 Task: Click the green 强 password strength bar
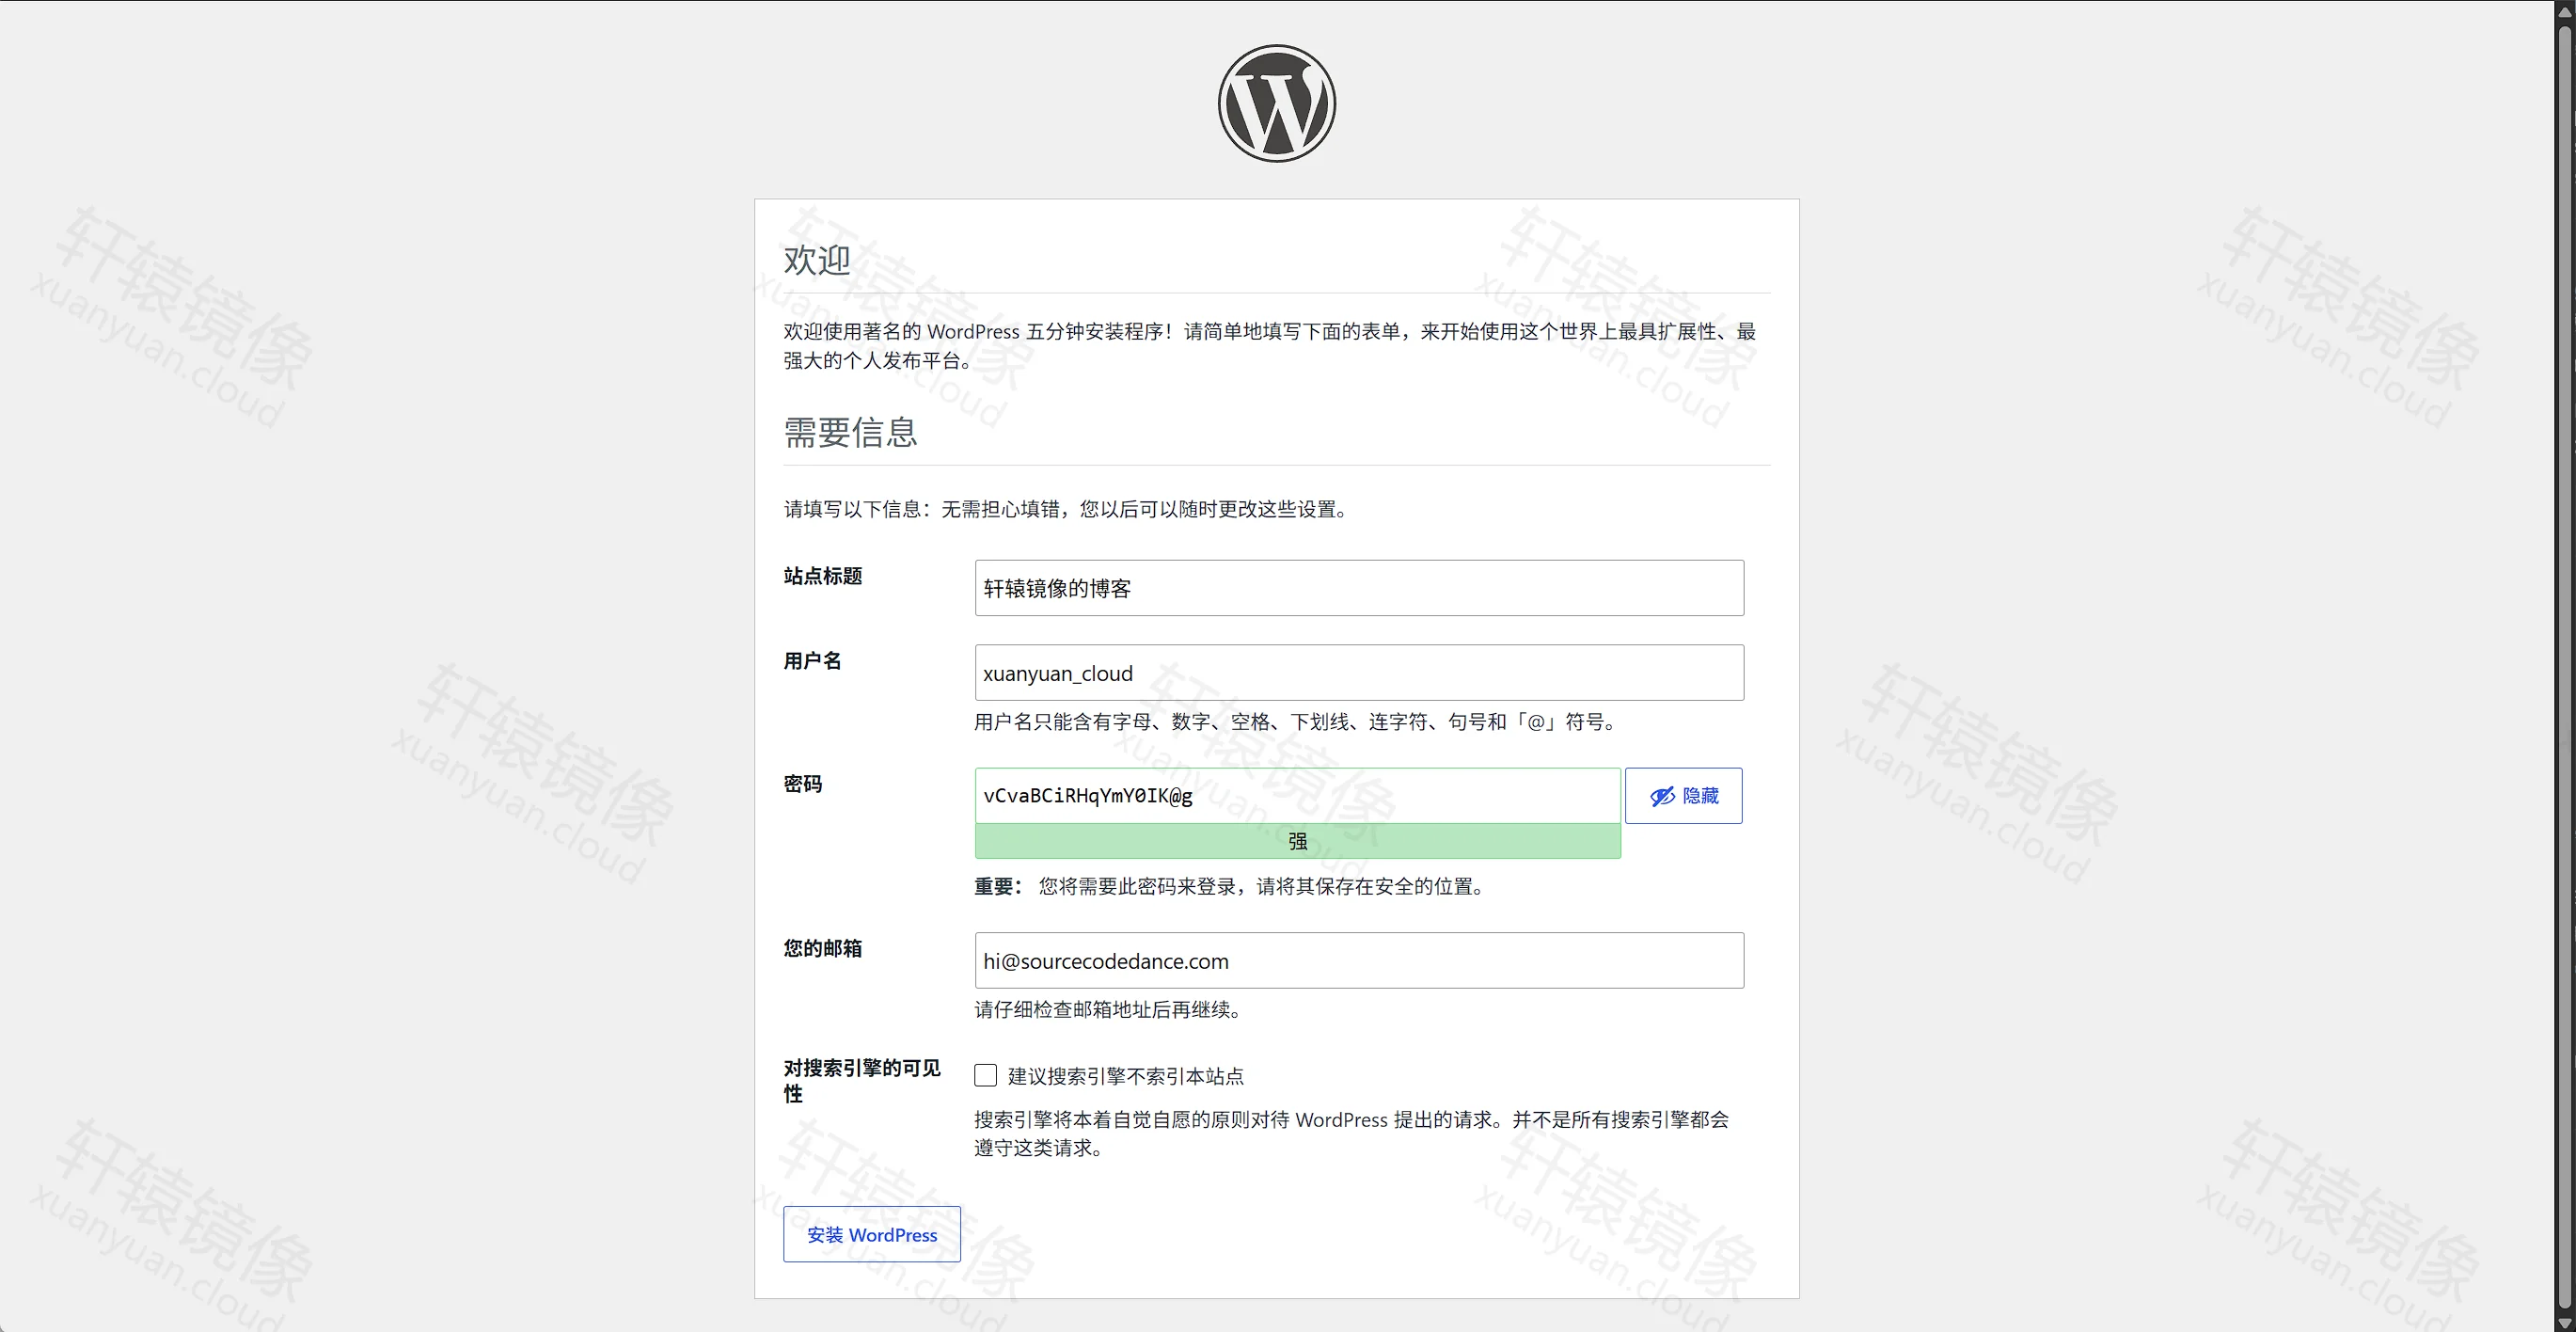pos(1297,841)
